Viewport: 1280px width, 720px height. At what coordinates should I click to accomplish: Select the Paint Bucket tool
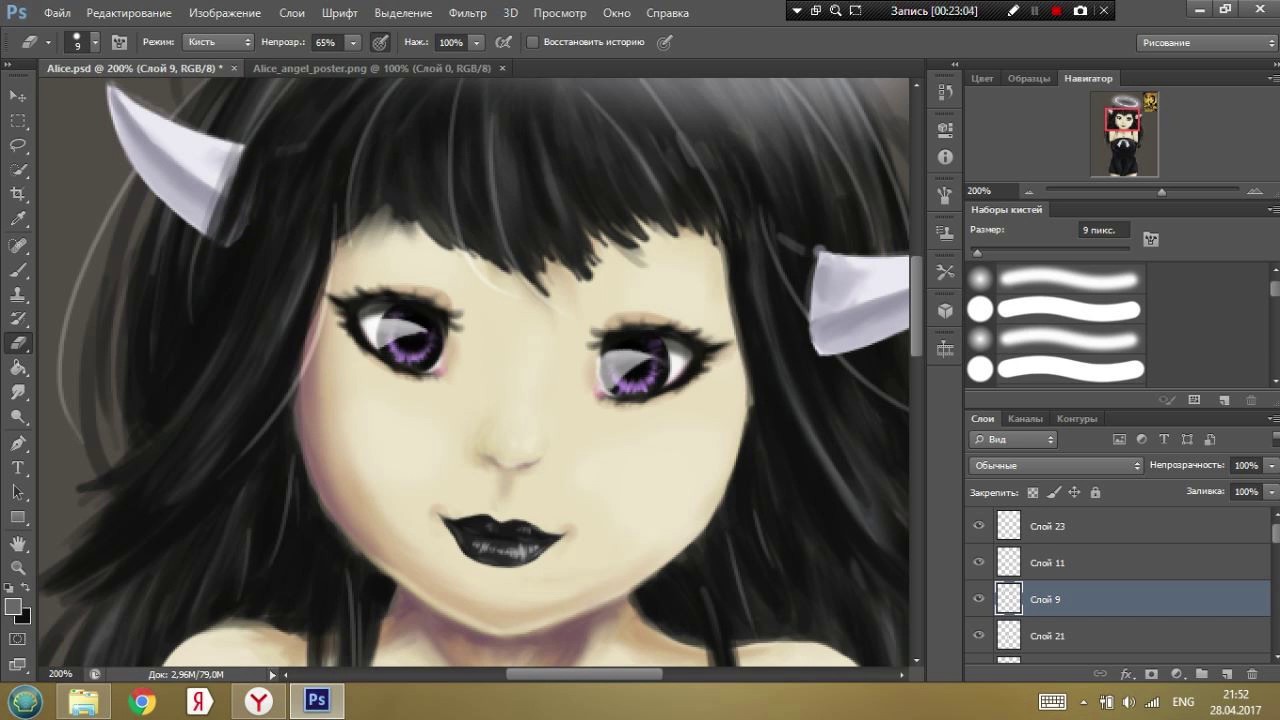(x=18, y=368)
